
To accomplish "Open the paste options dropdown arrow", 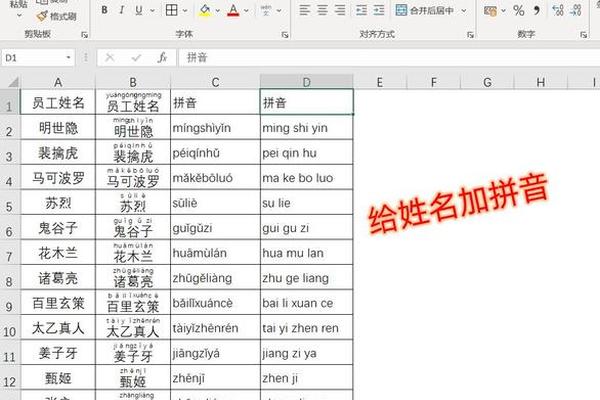I will (x=19, y=16).
